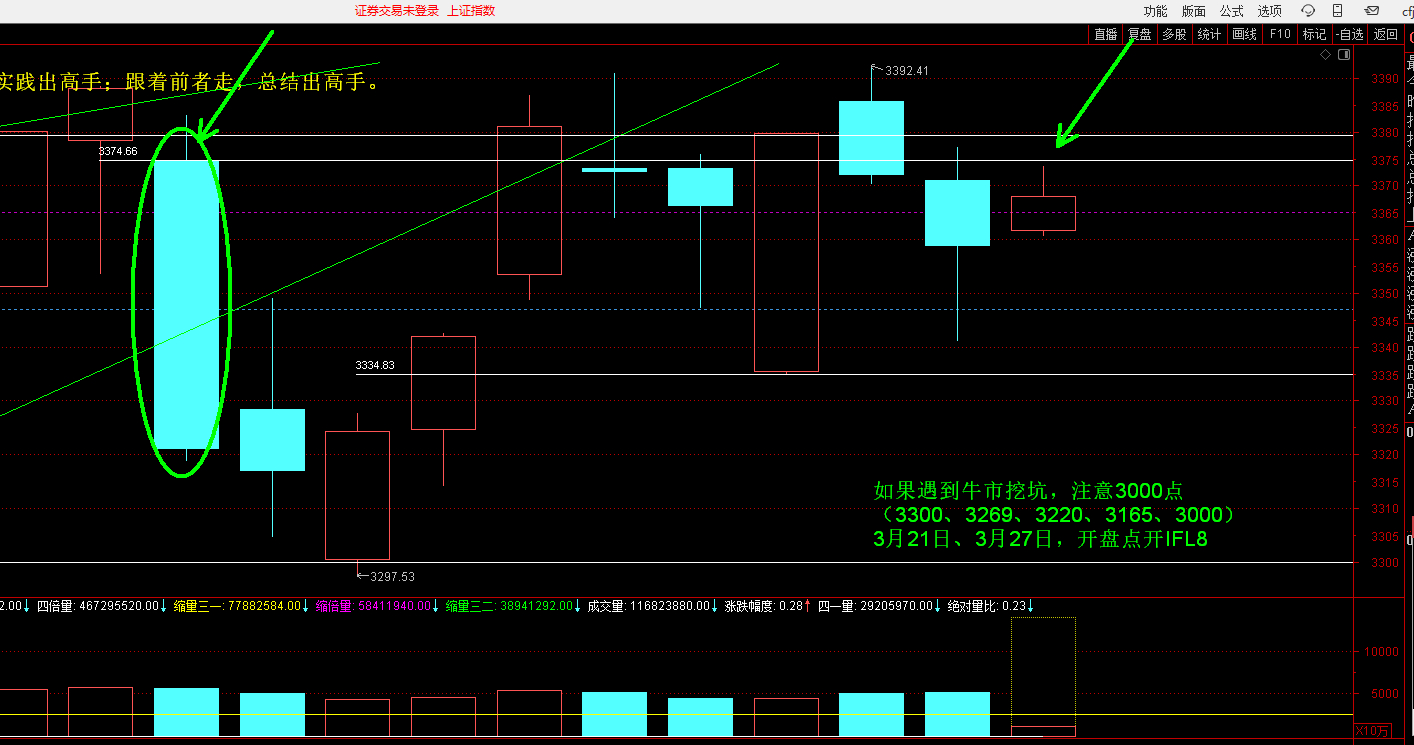Click the 统计 toolbar button
This screenshot has width=1414, height=745.
pyautogui.click(x=1209, y=34)
